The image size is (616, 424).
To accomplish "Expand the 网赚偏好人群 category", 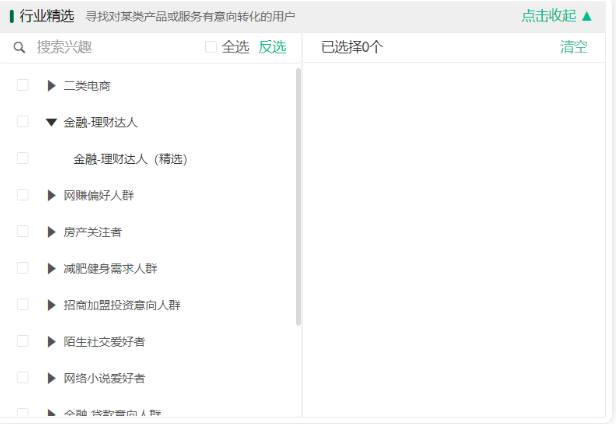I will (51, 195).
